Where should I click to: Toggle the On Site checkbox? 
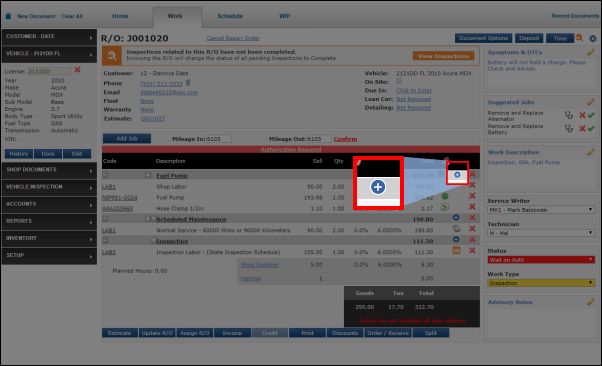coord(399,81)
